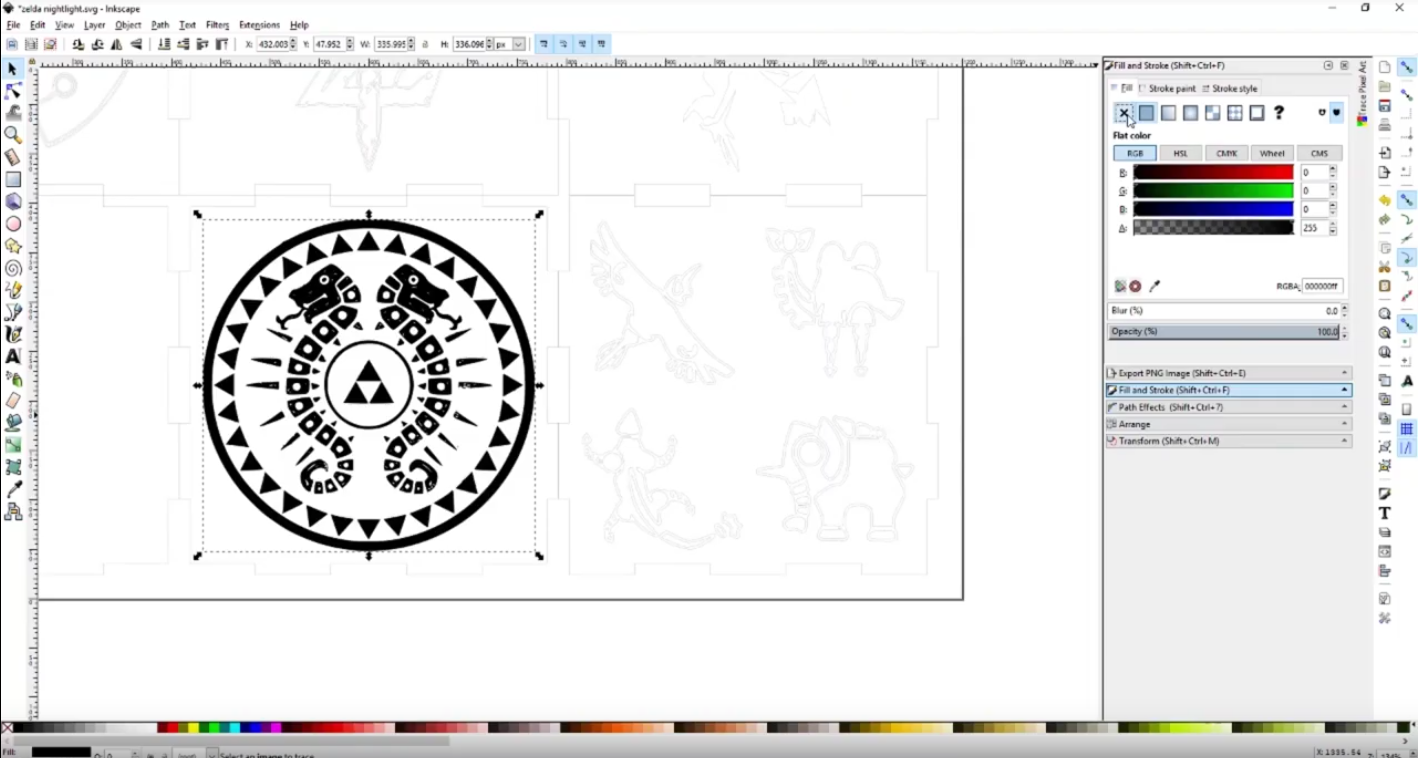This screenshot has height=758, width=1418.
Task: Adjust the Opacity percentage slider
Action: point(1224,331)
